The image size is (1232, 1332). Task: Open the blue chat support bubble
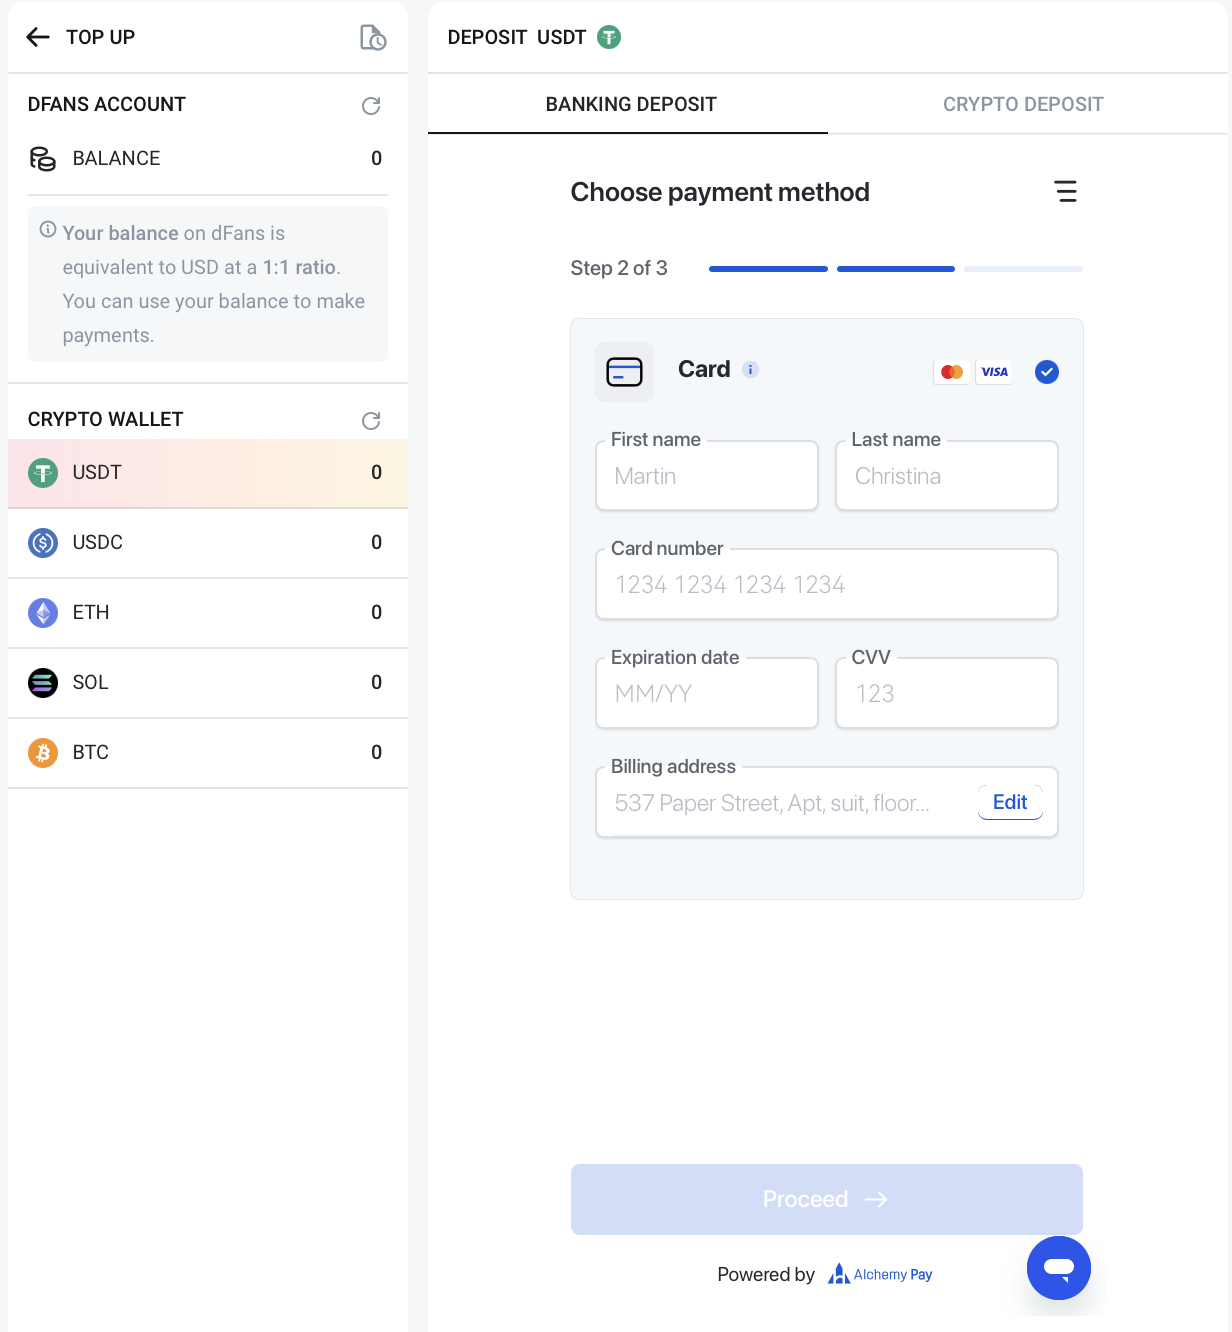[x=1058, y=1268]
